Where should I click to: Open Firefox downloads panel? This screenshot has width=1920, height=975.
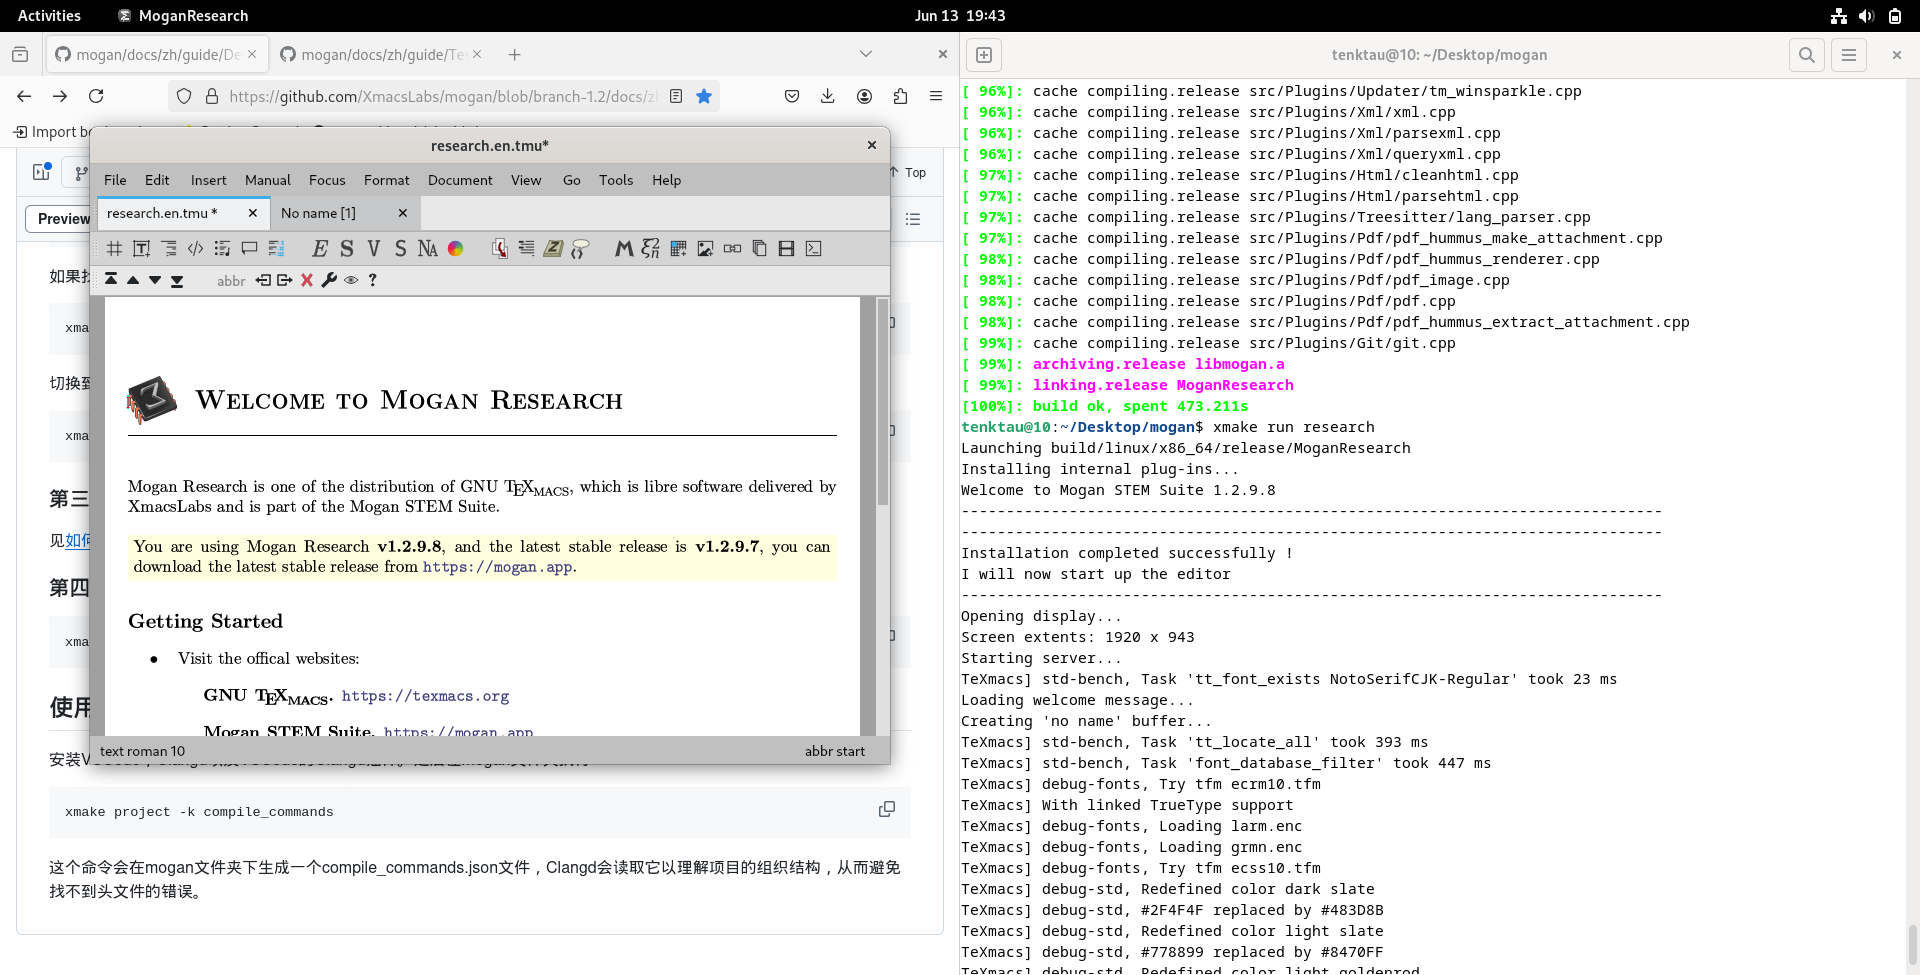tap(827, 96)
